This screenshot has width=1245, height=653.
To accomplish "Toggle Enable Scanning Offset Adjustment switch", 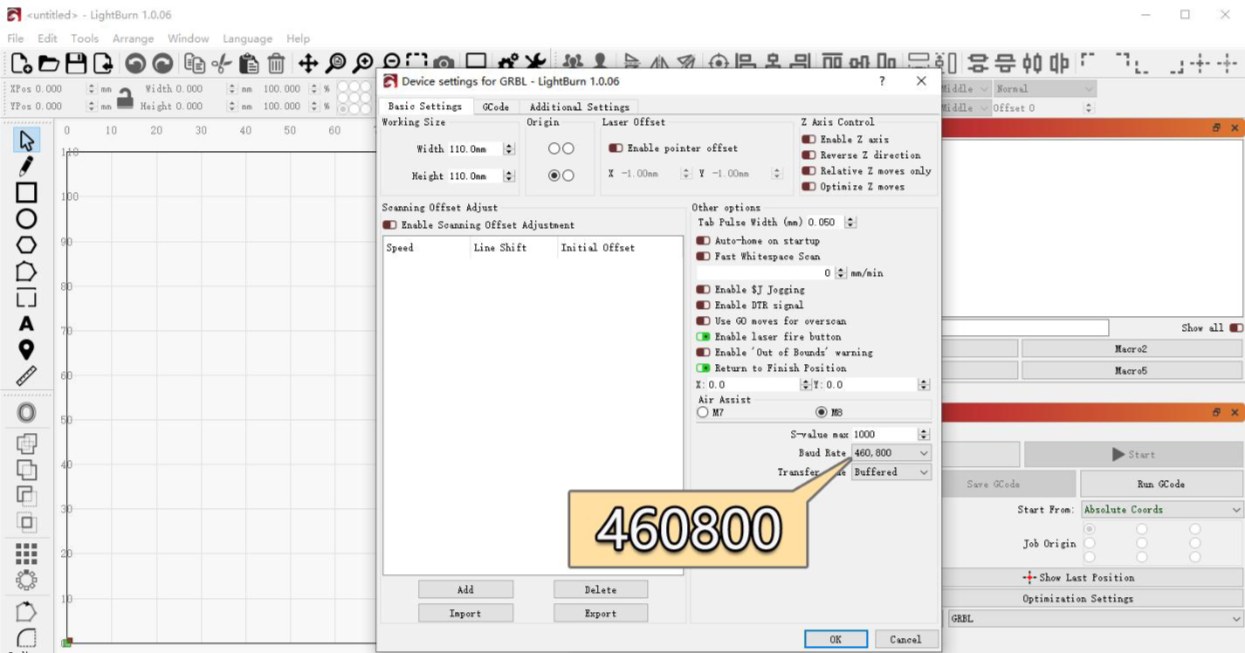I will (x=389, y=225).
